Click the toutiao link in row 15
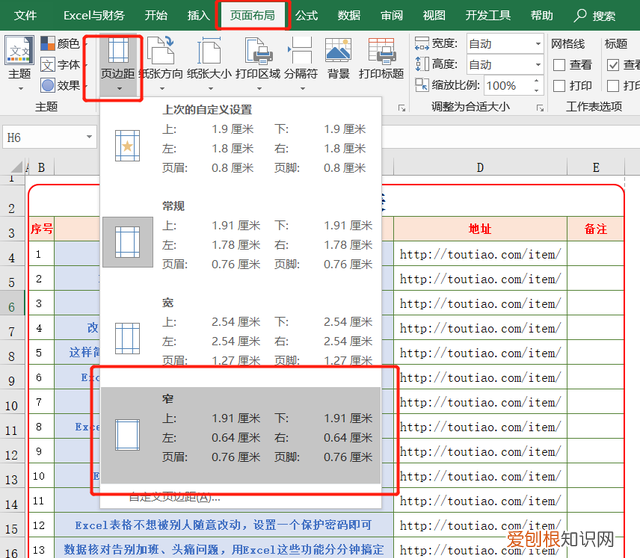The image size is (640, 558). coord(480,525)
